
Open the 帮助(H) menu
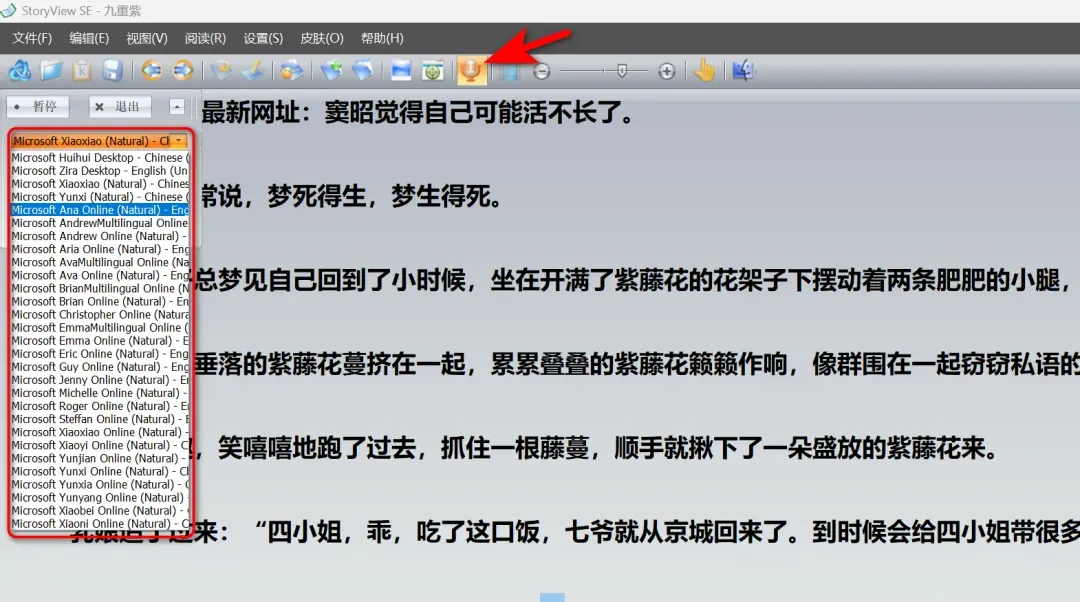pos(382,39)
